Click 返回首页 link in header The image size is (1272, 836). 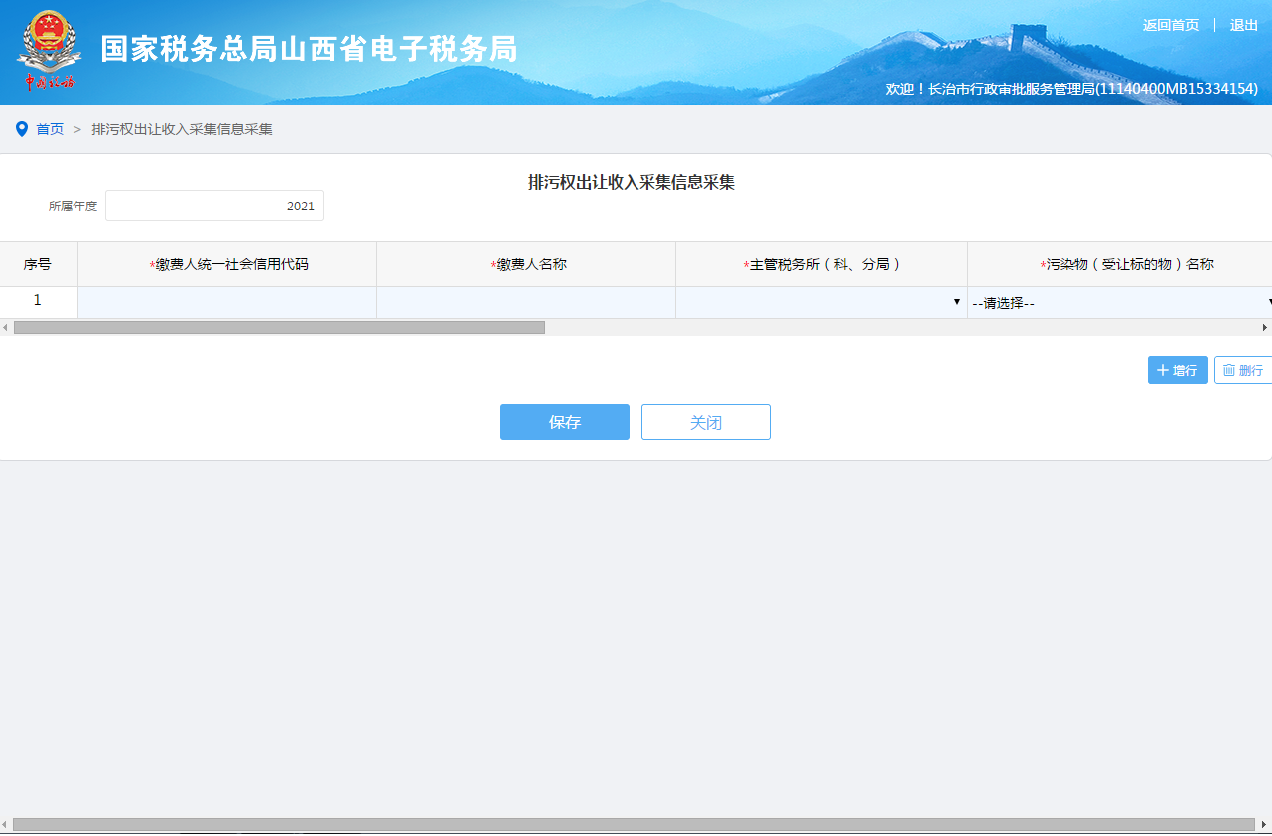click(1171, 25)
